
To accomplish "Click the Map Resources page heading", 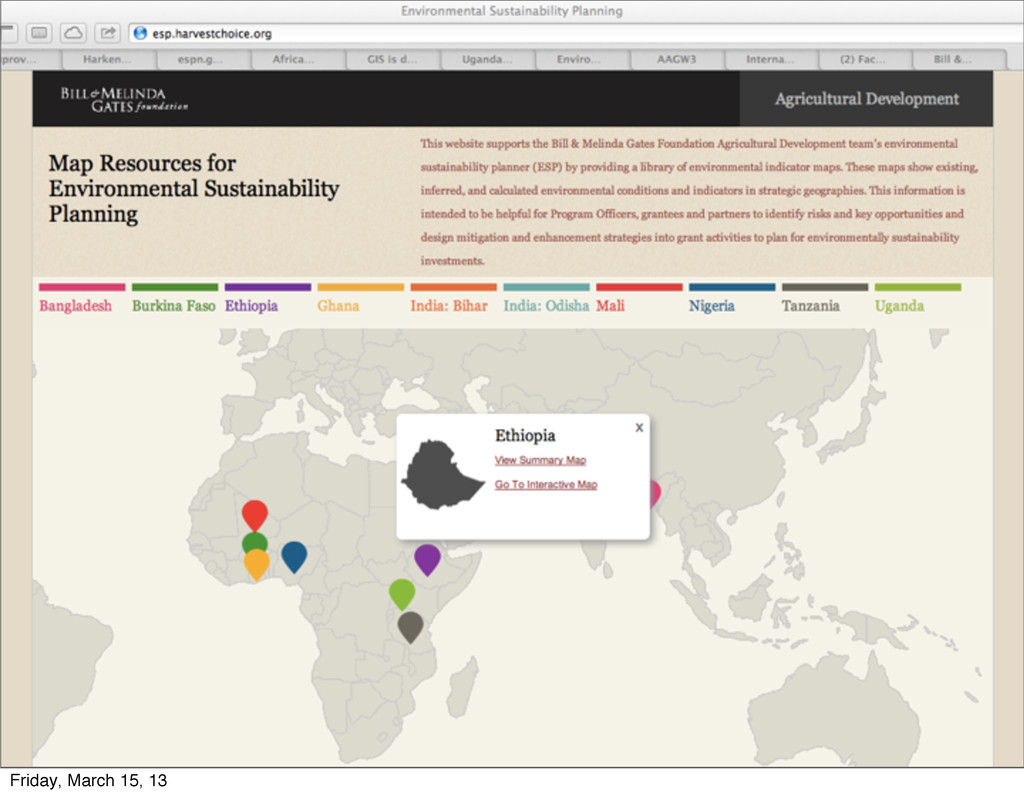I will (193, 189).
